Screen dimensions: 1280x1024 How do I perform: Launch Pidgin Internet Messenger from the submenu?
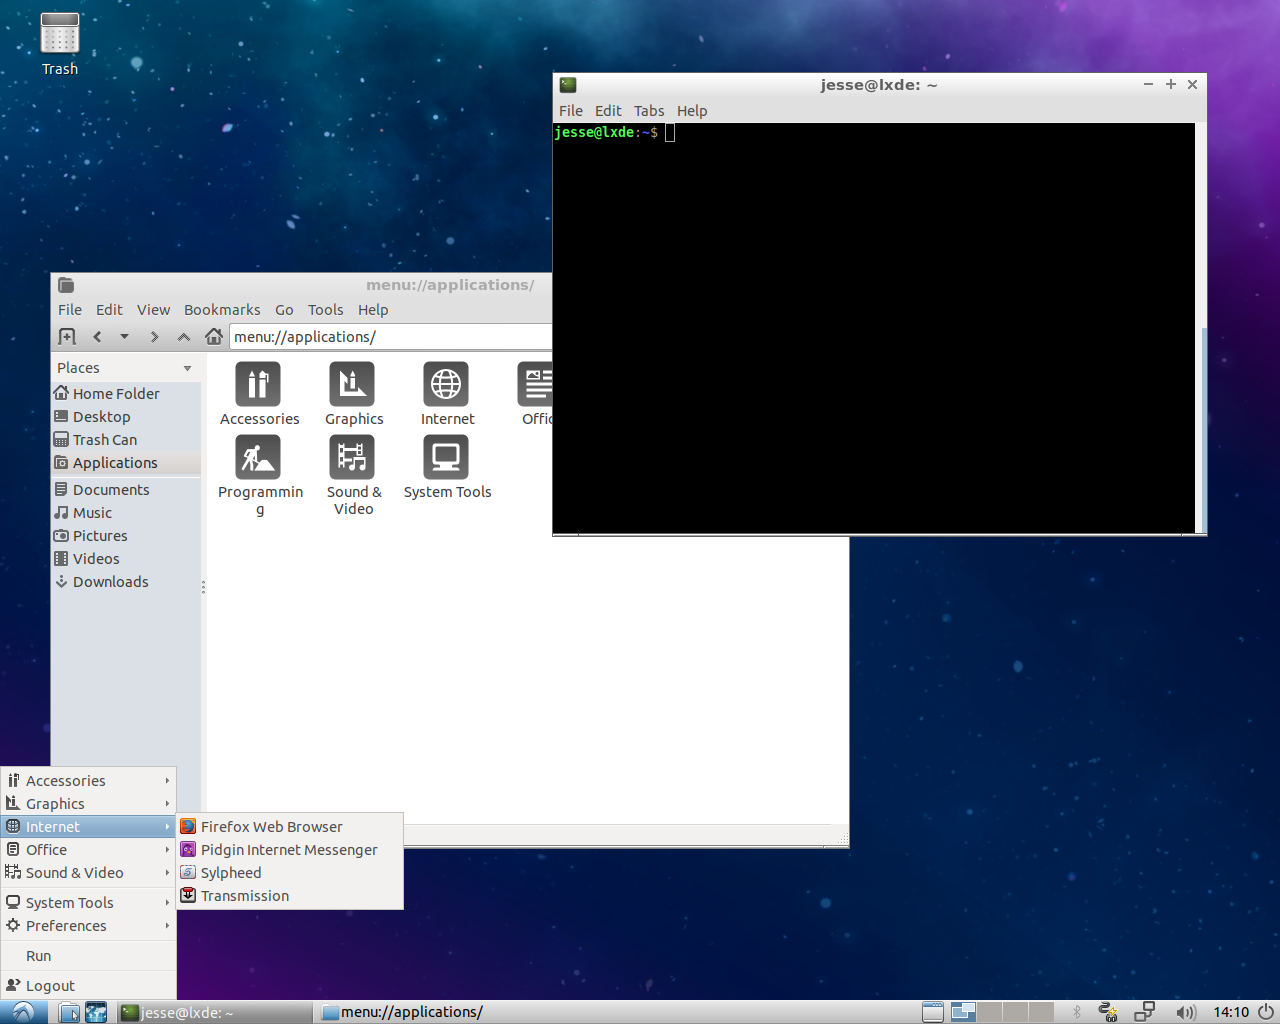click(290, 850)
